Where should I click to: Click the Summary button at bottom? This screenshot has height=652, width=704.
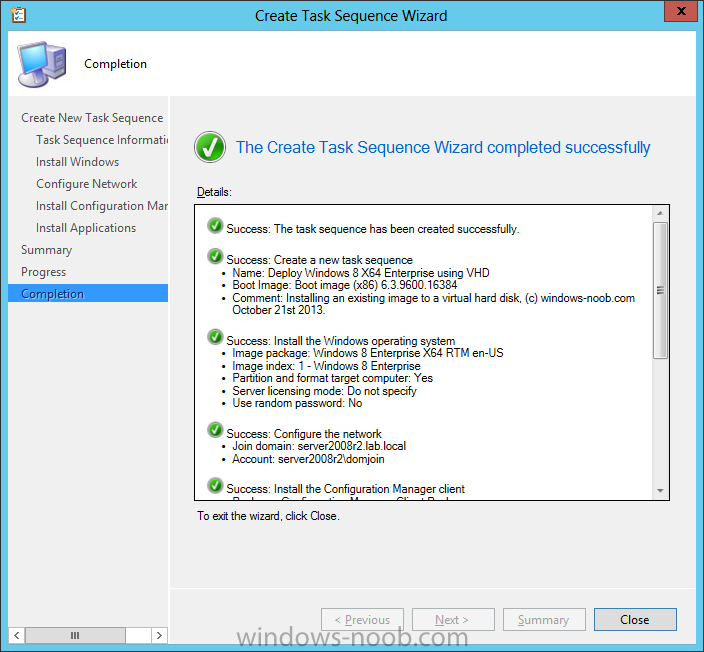click(544, 620)
